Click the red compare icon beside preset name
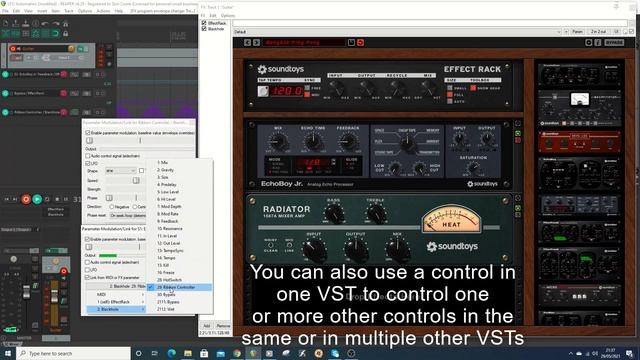Screen dimensions: 640x360 tap(360, 42)
